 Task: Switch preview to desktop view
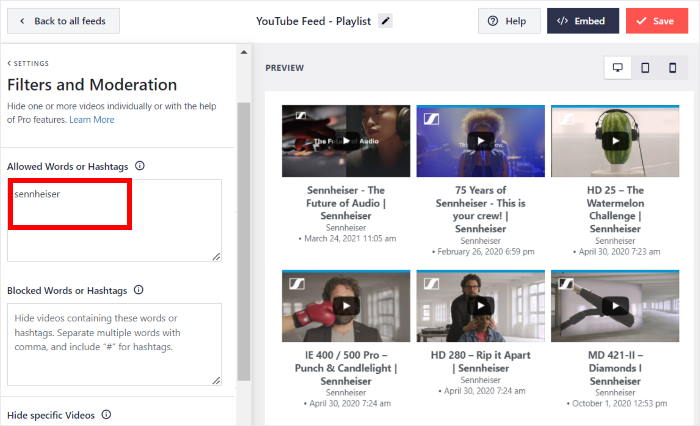(617, 68)
